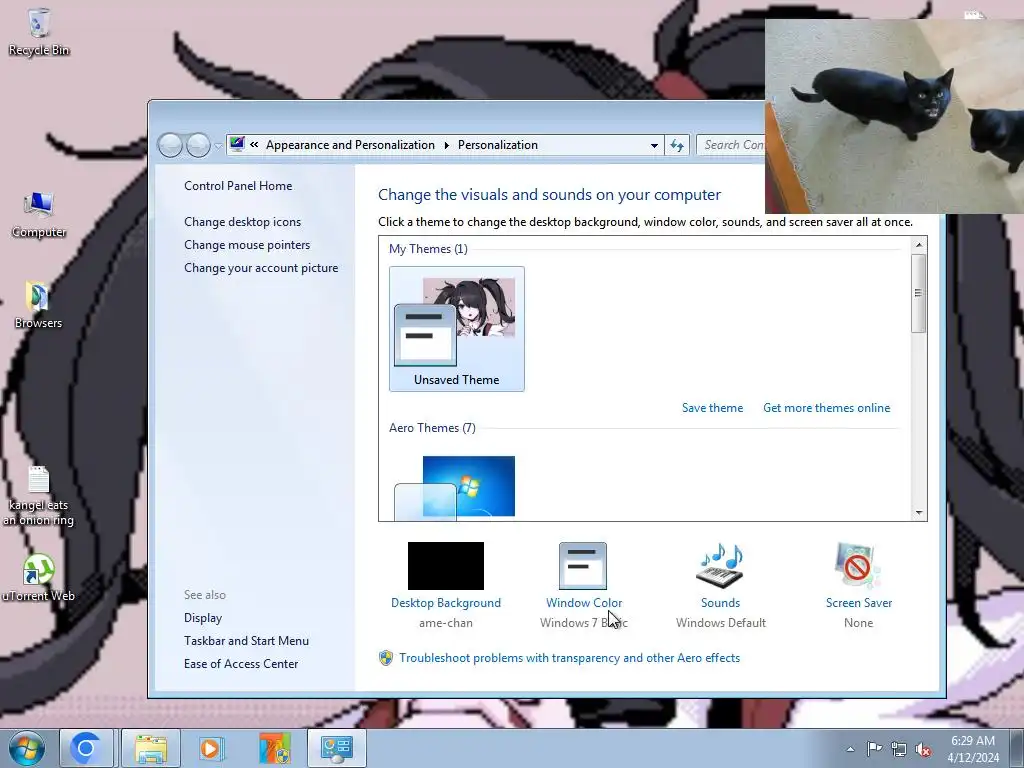Select the uTorrent Web shortcut icon
This screenshot has height=768, width=1024.
point(39,577)
